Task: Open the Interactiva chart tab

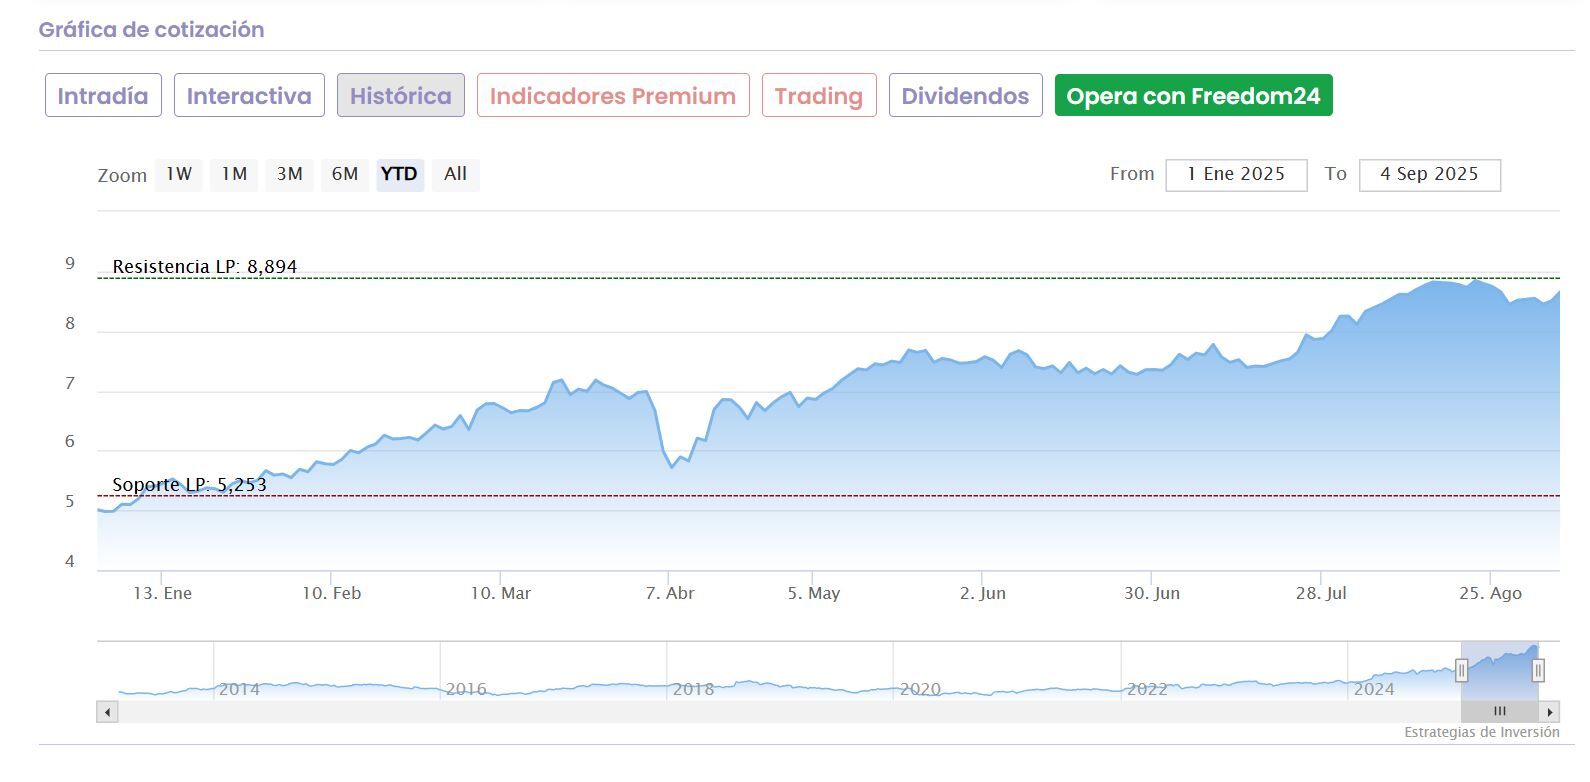Action: click(x=249, y=96)
